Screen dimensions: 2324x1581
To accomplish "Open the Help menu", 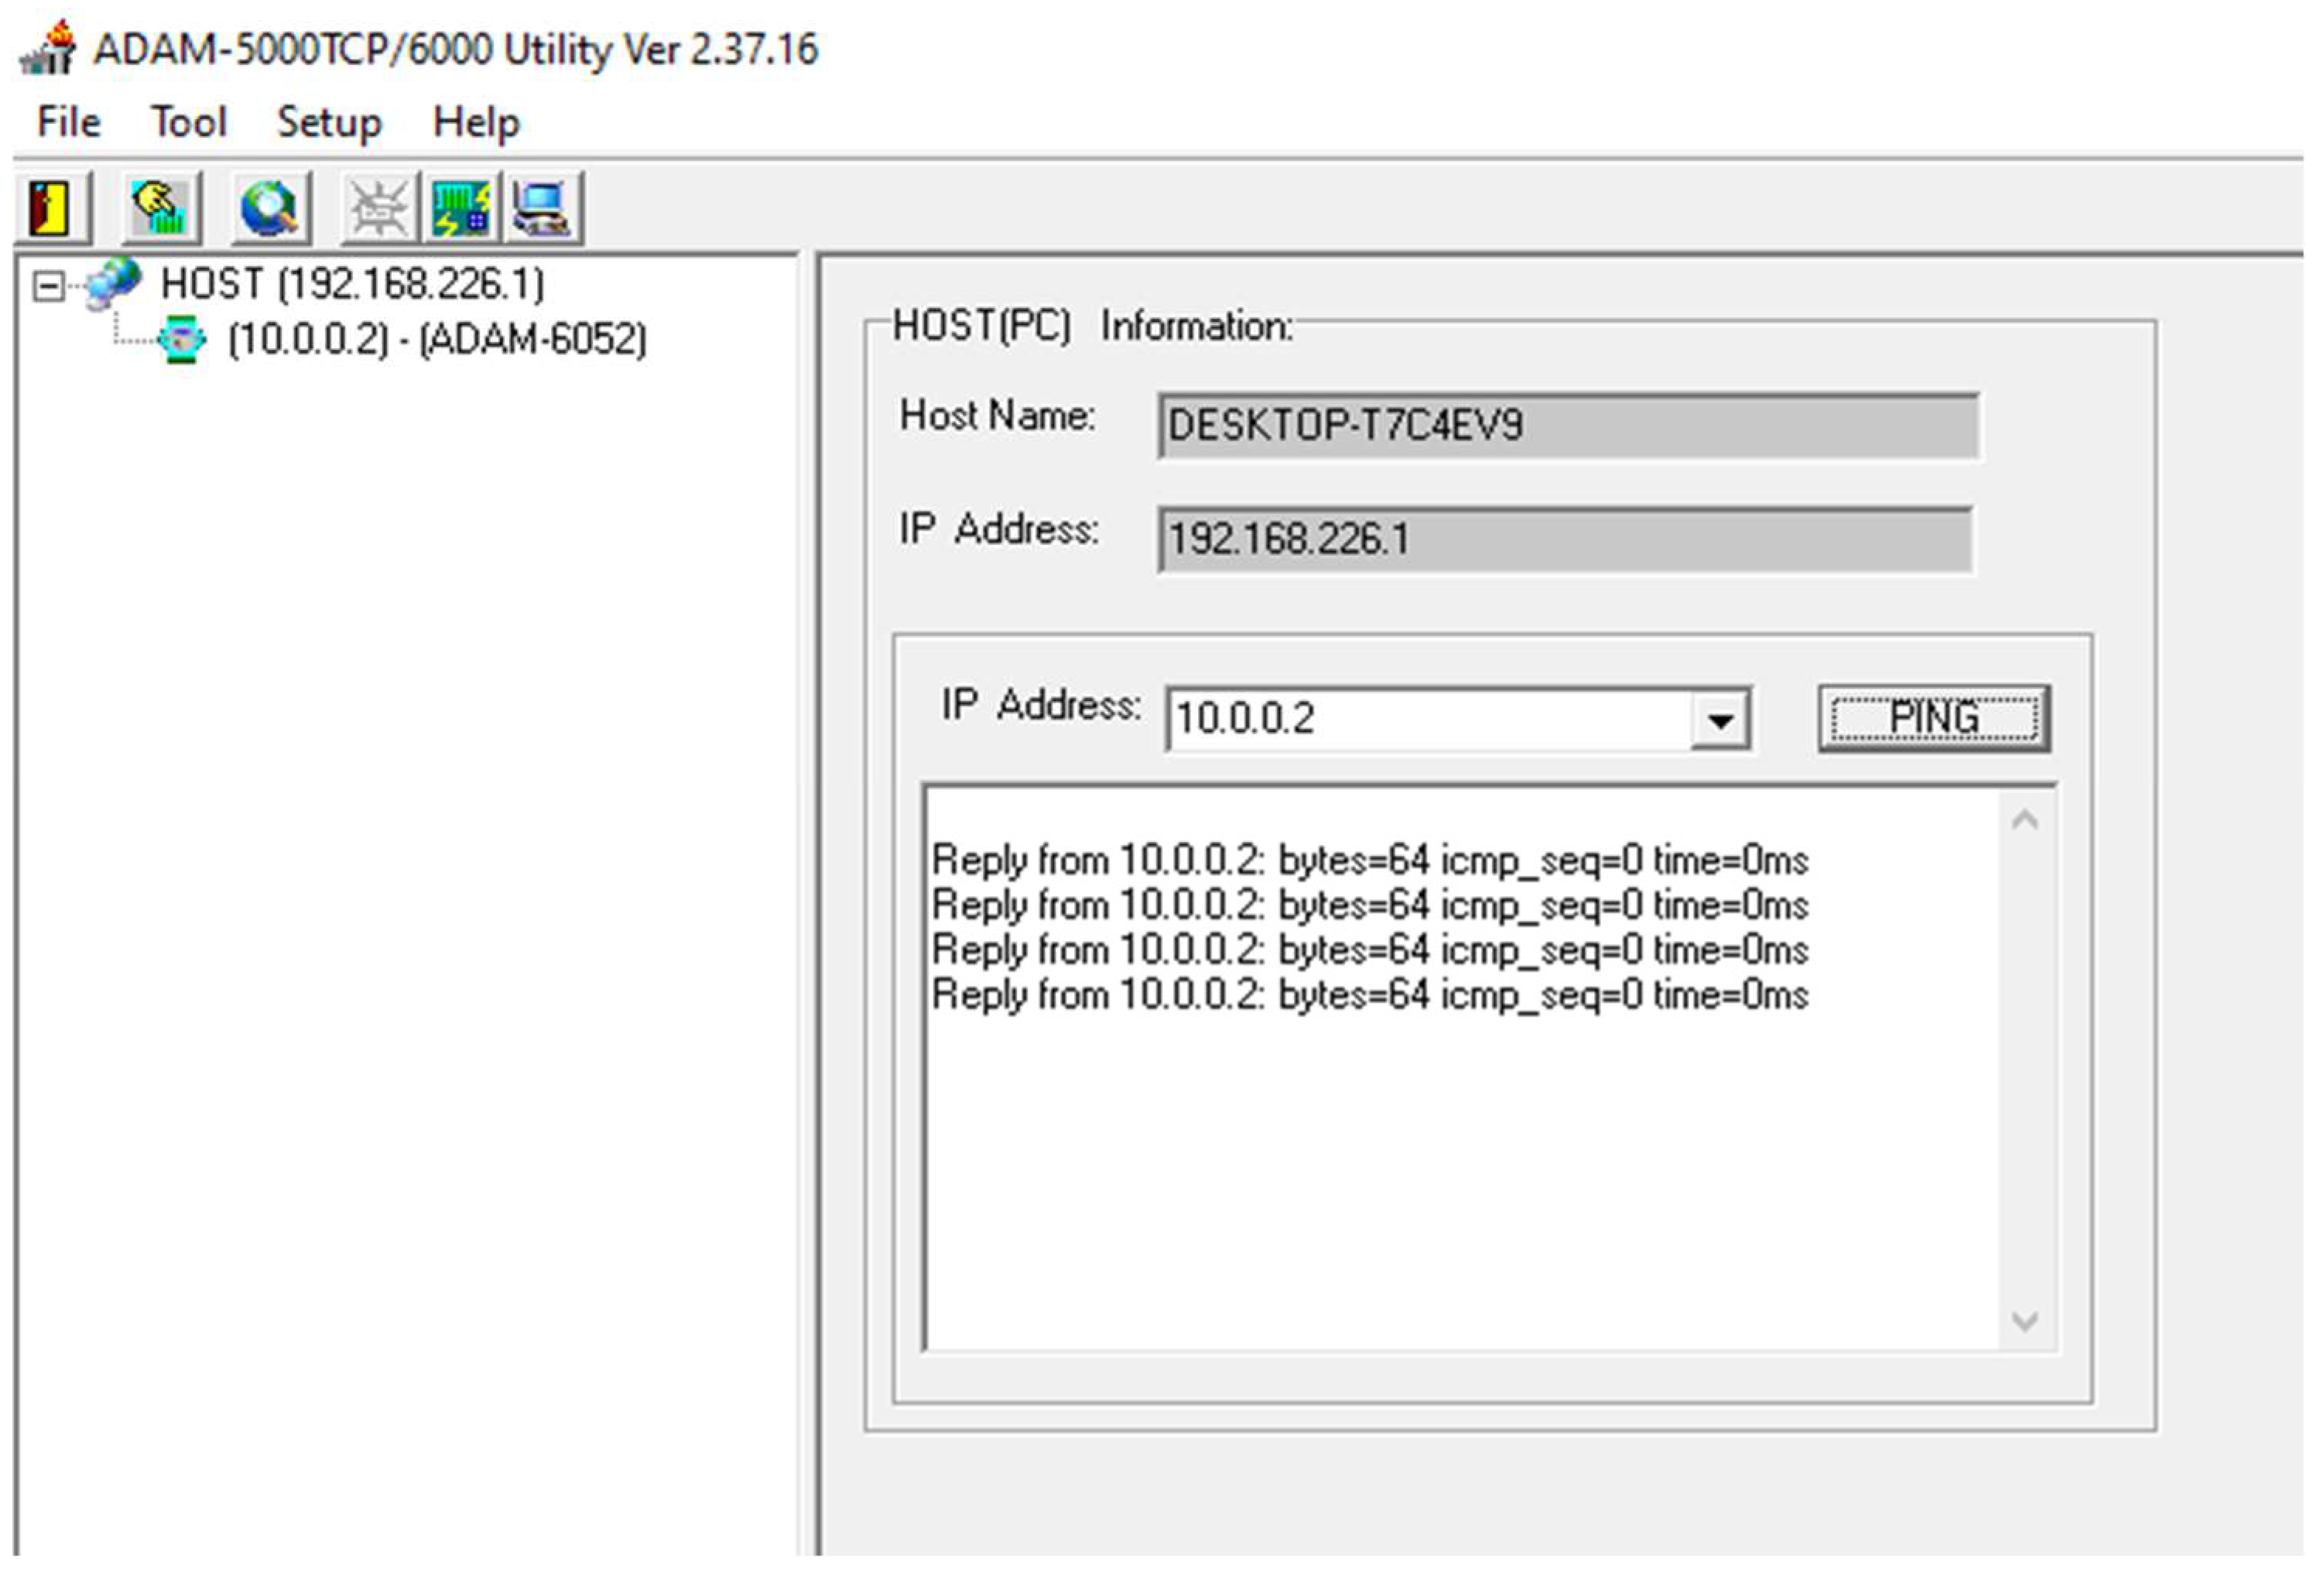I will [476, 122].
